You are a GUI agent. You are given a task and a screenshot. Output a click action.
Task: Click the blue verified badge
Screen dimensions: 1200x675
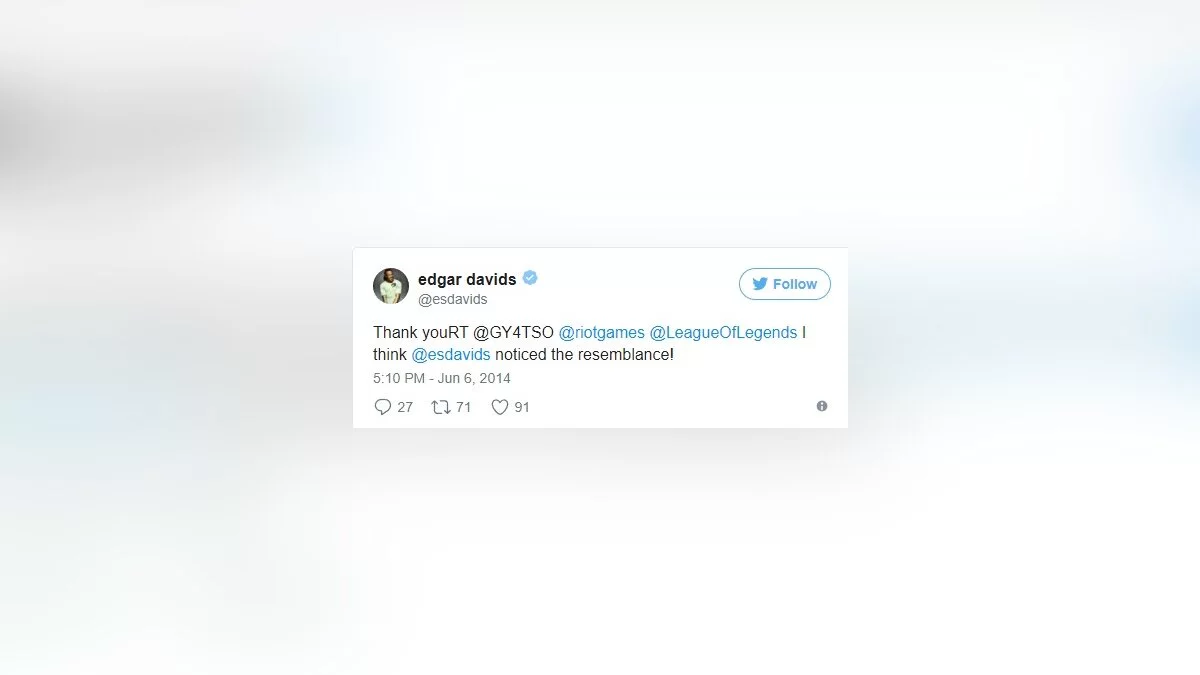pos(530,278)
